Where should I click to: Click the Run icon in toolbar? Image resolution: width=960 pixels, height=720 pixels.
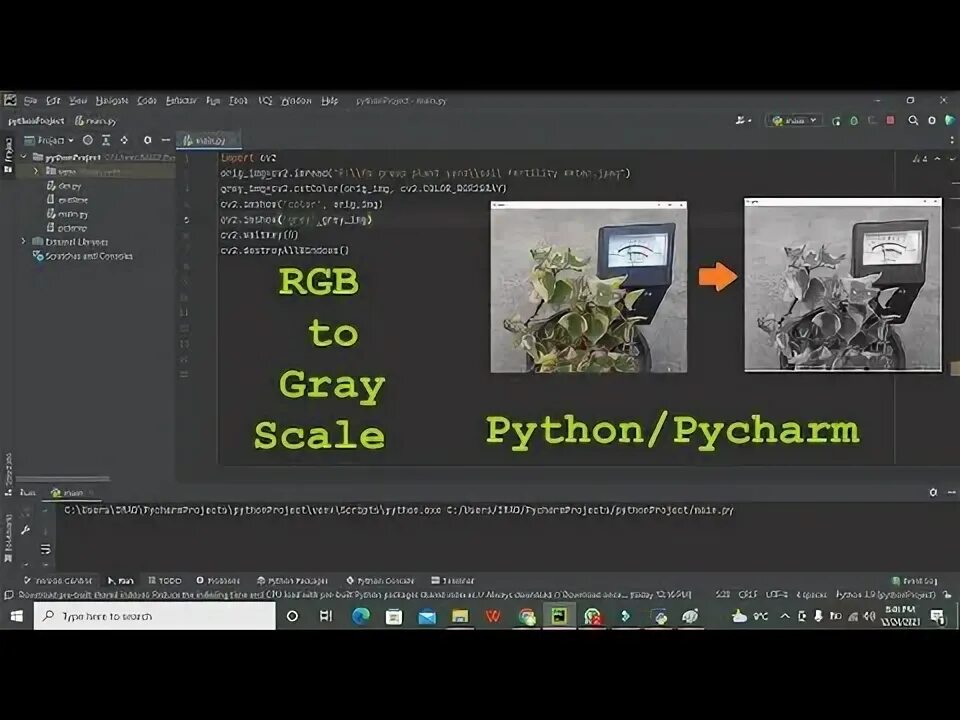pos(836,121)
